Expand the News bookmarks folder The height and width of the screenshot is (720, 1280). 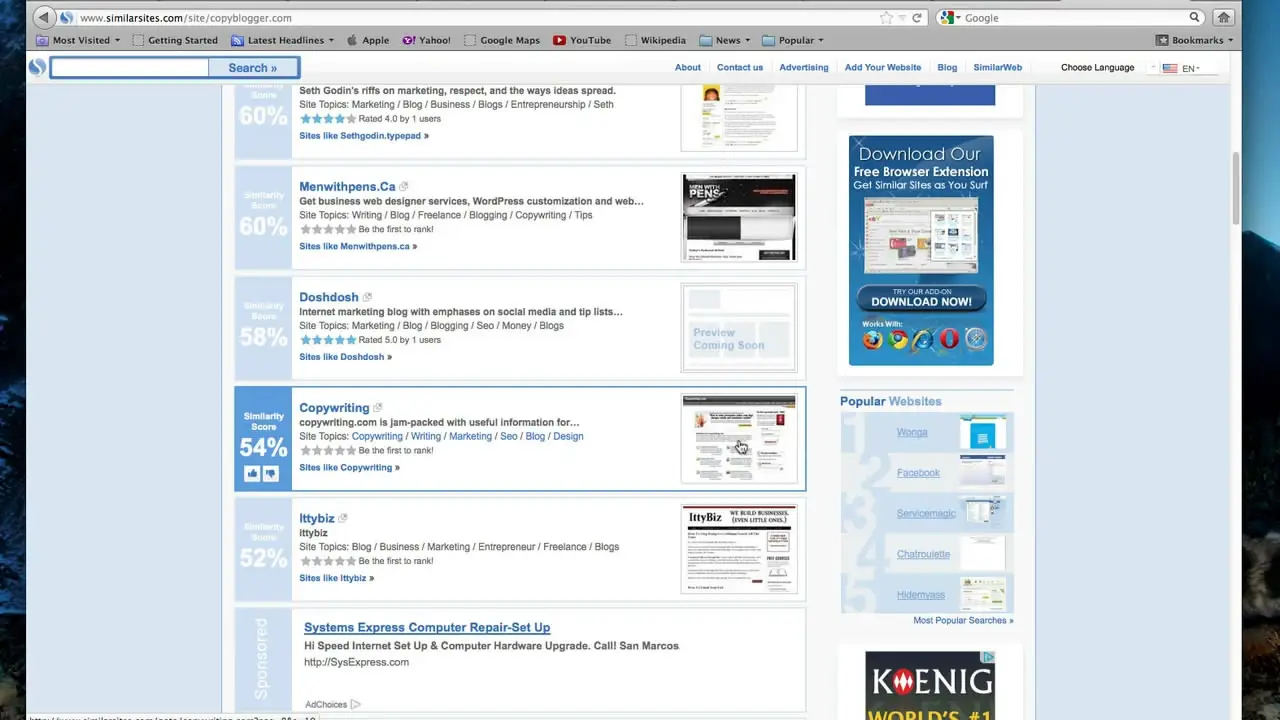click(x=726, y=40)
